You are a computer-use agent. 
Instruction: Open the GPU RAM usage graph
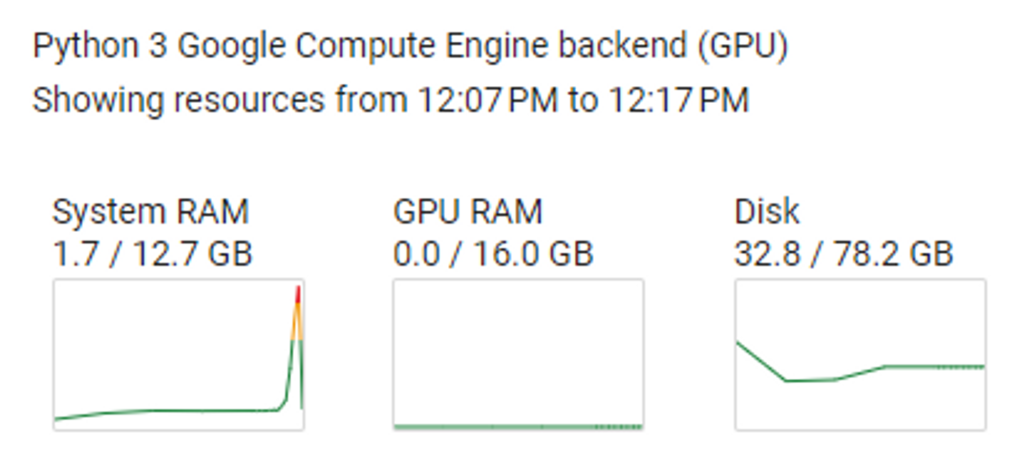pos(519,354)
